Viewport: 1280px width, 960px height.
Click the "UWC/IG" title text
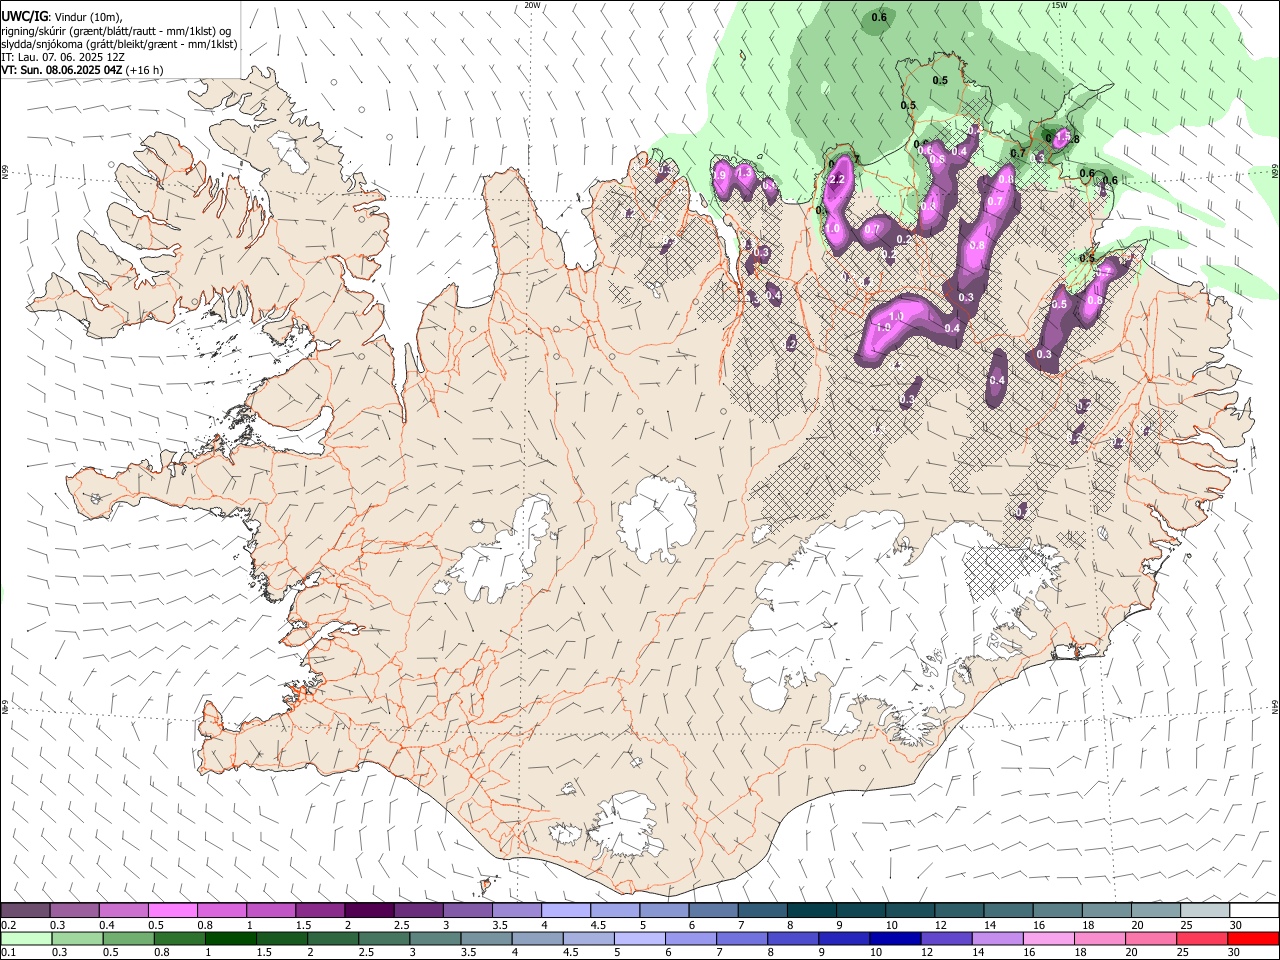pyautogui.click(x=23, y=15)
